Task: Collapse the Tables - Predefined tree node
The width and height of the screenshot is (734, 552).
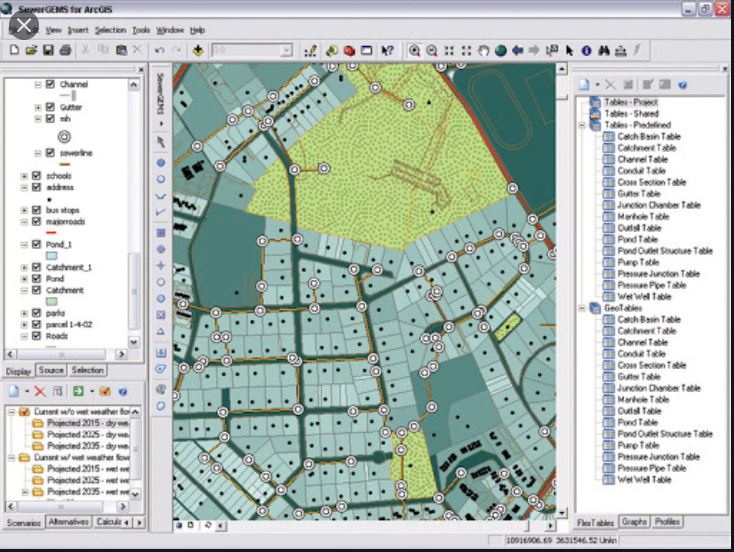Action: [582, 125]
